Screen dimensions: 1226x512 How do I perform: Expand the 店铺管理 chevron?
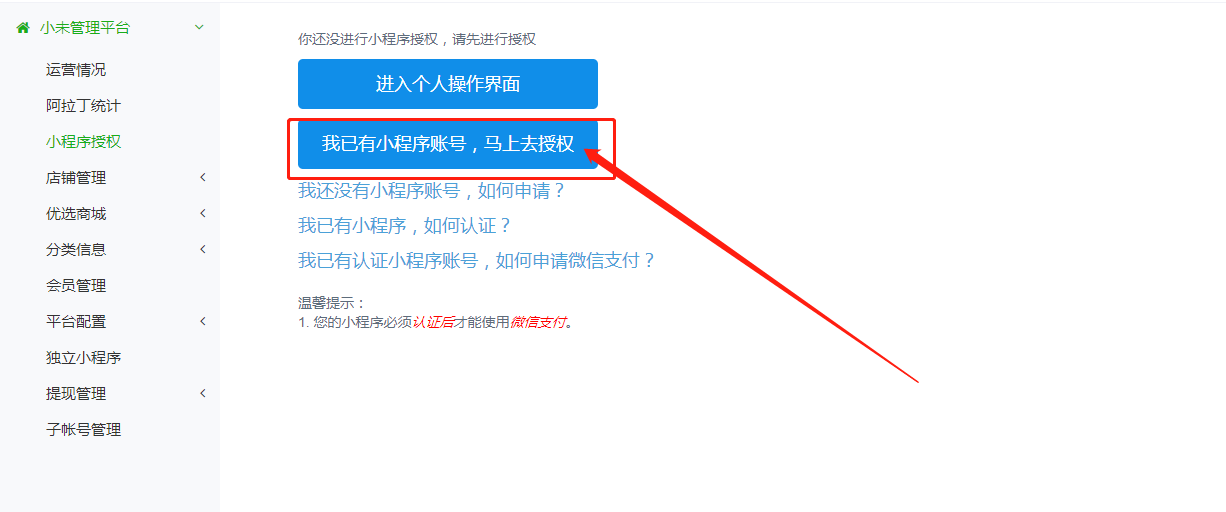pos(202,178)
